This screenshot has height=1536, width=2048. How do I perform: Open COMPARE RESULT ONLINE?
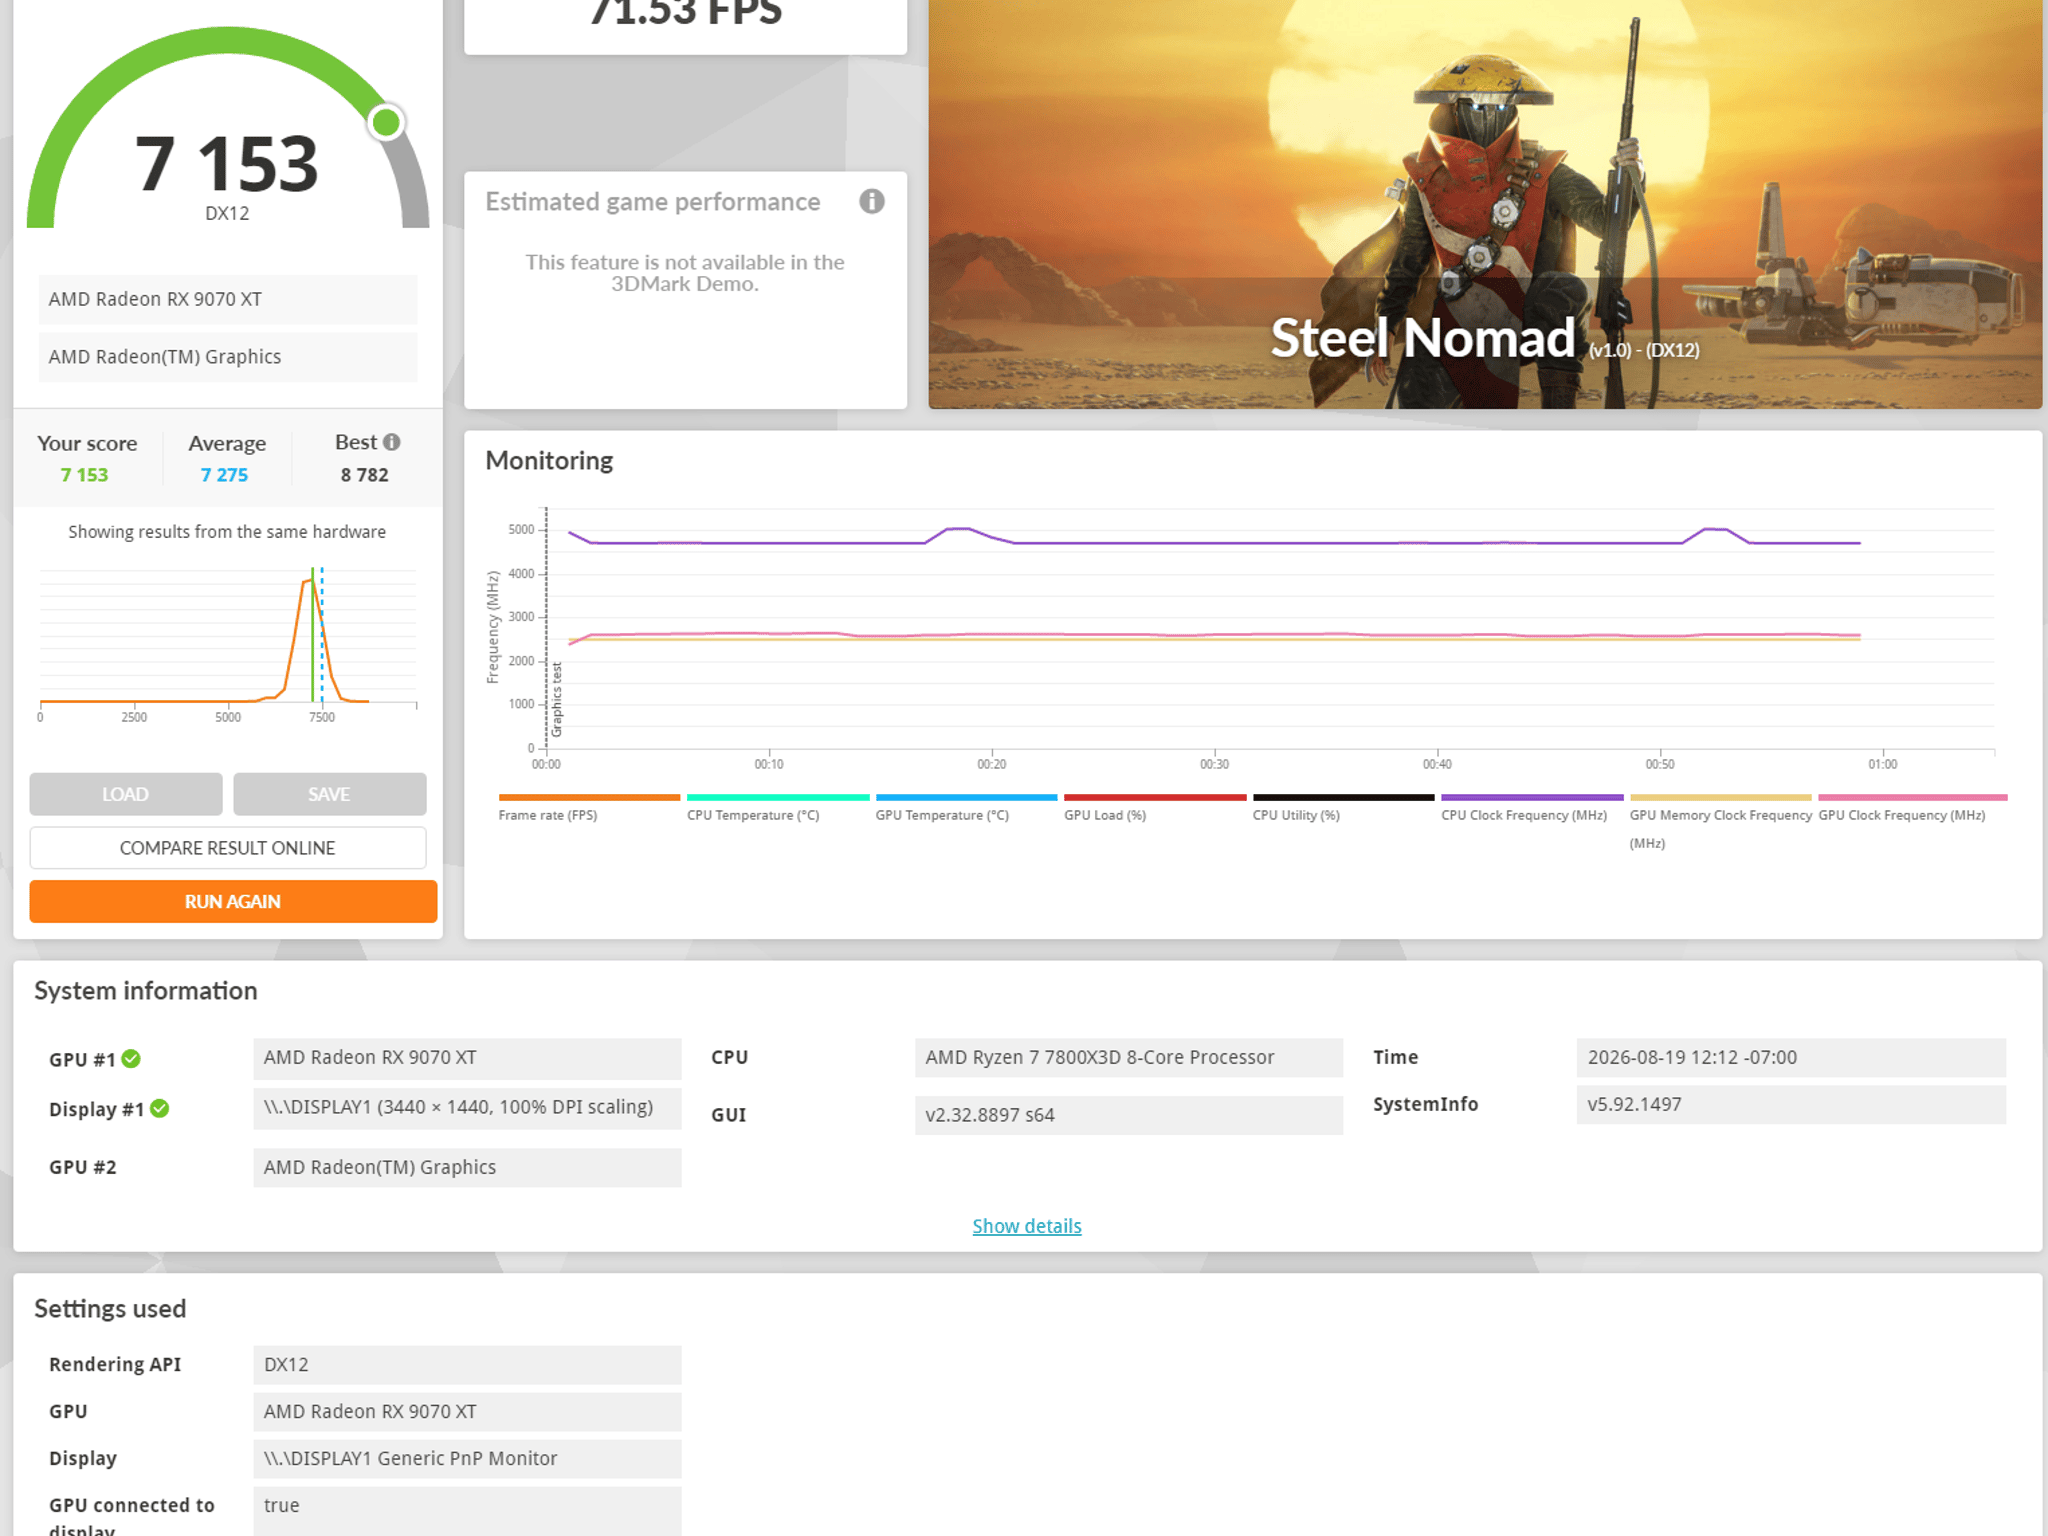(228, 848)
